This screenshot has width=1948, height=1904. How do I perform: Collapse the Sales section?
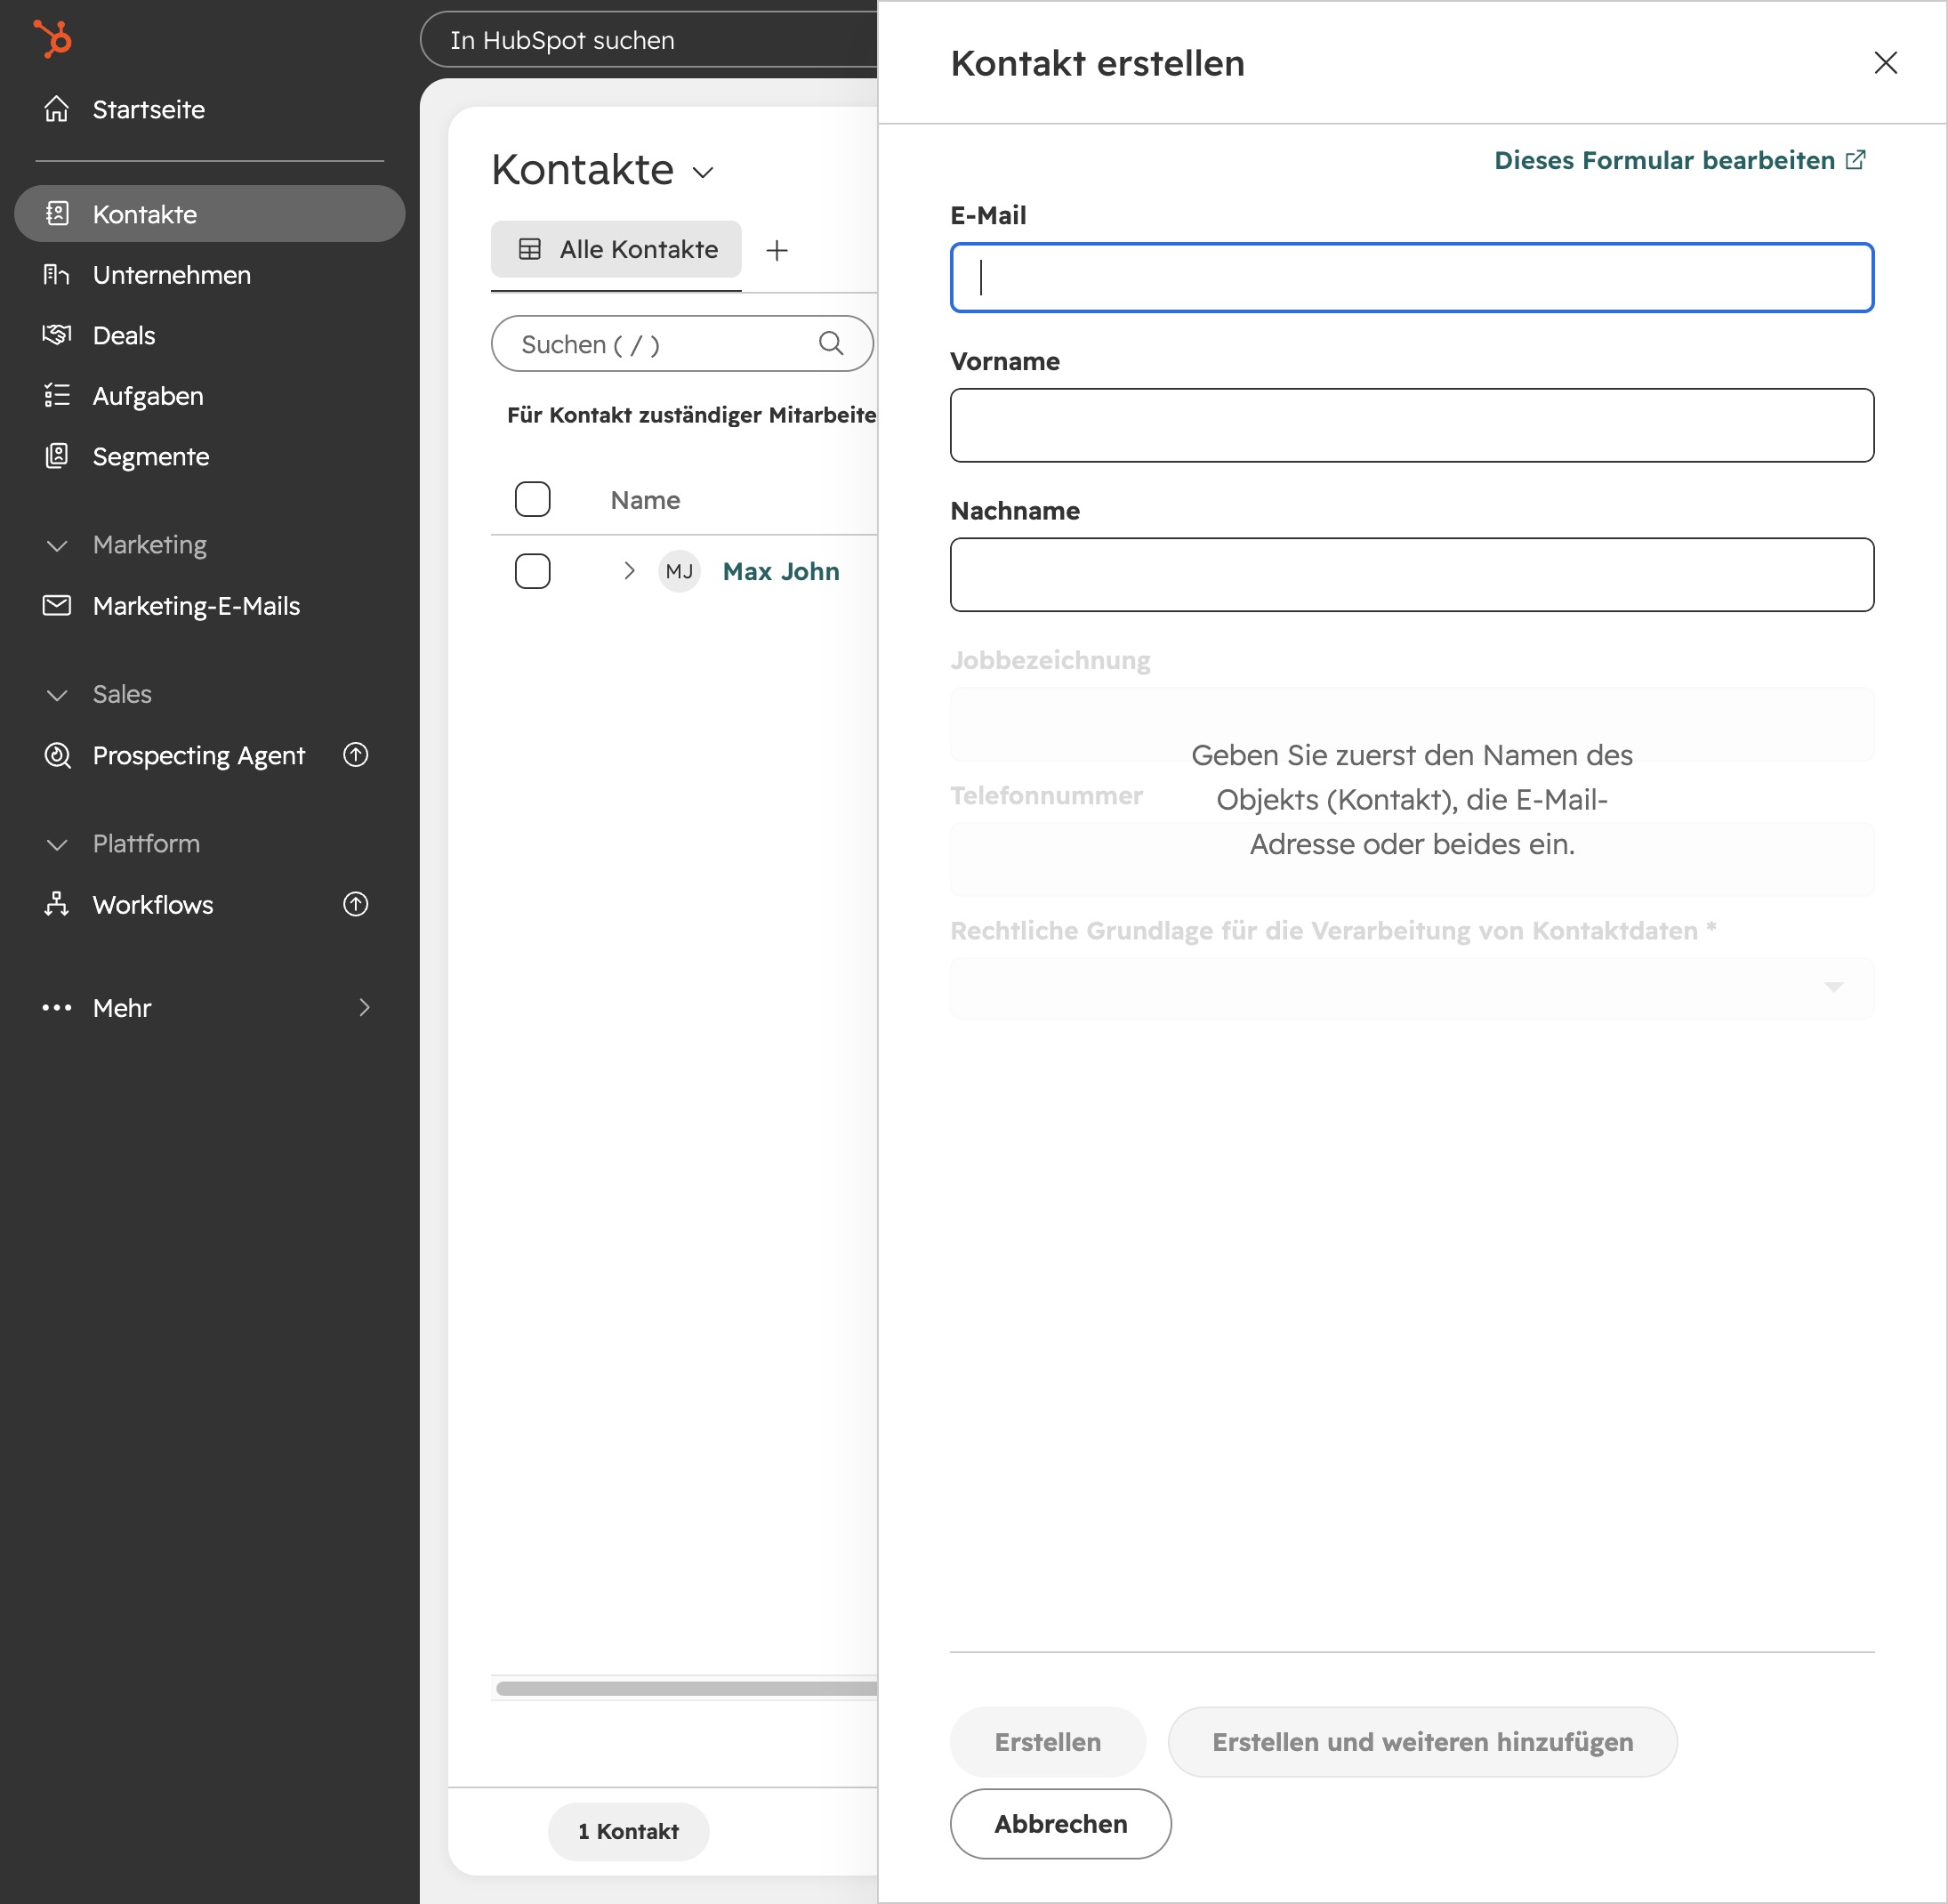coord(57,695)
